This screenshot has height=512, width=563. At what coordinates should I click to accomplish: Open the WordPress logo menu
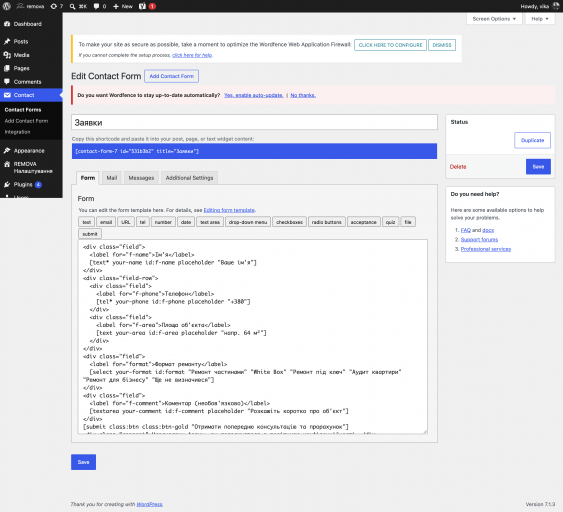pyautogui.click(x=7, y=6)
